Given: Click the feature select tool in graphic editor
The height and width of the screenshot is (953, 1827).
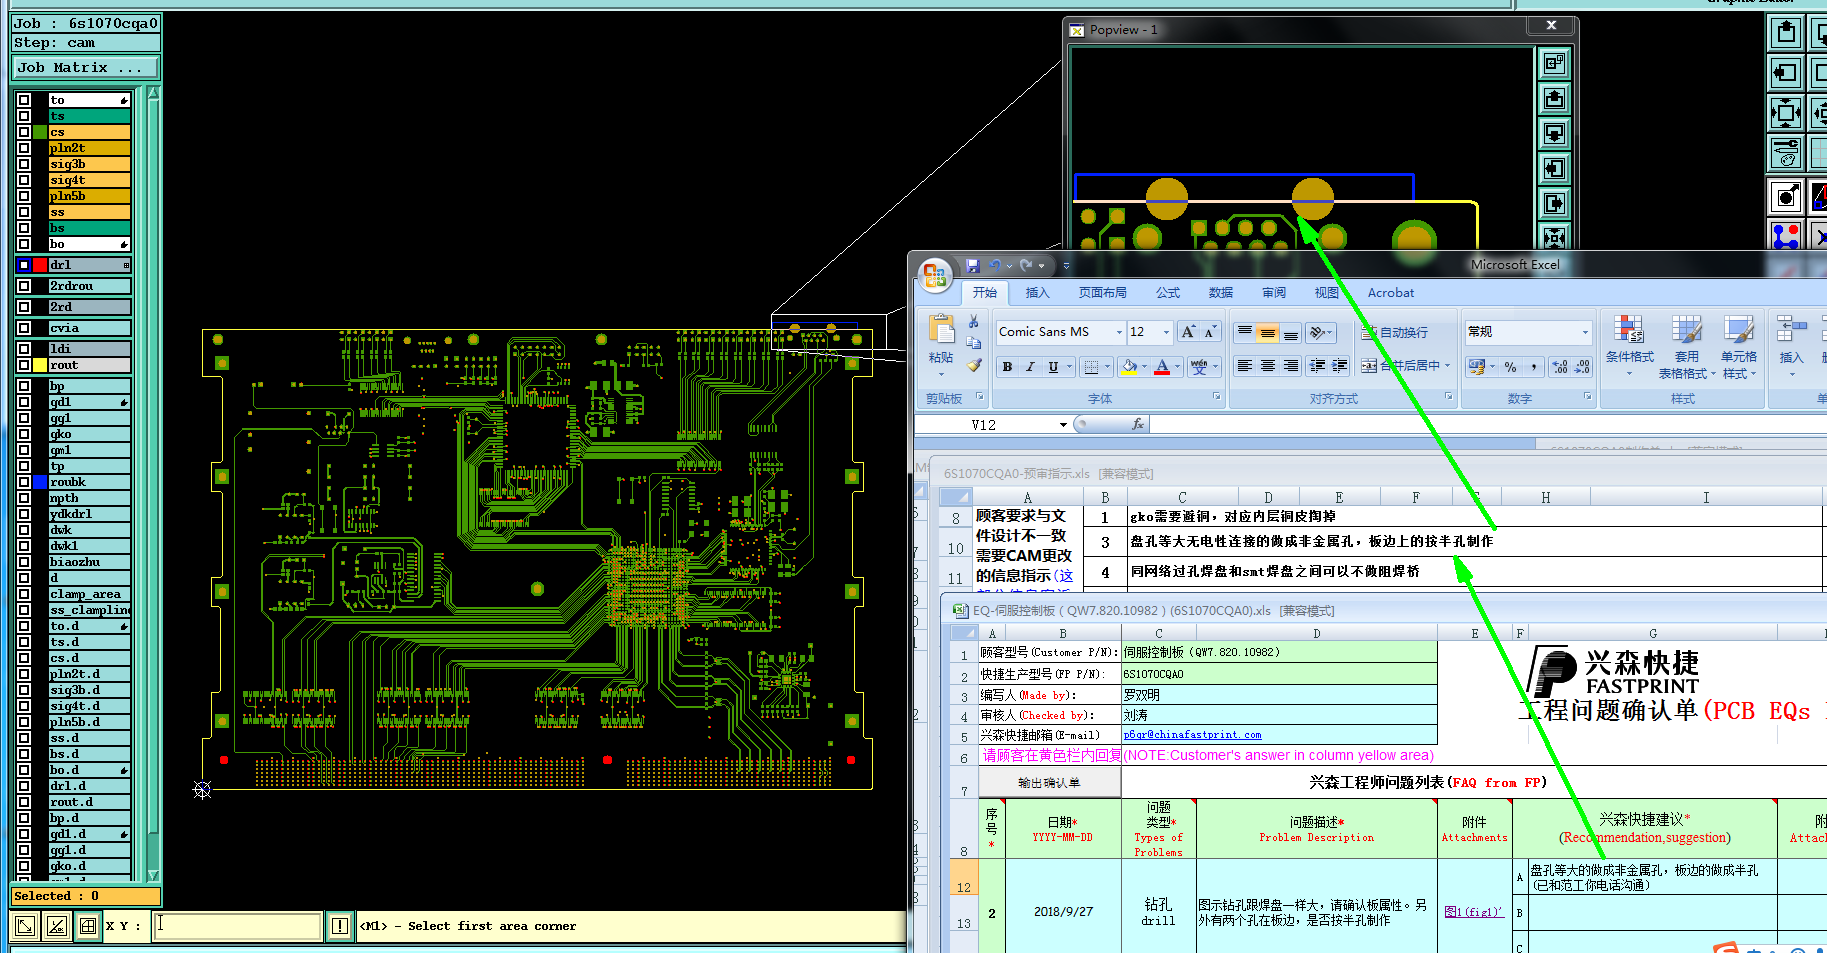Looking at the screenshot, I should (x=1786, y=196).
